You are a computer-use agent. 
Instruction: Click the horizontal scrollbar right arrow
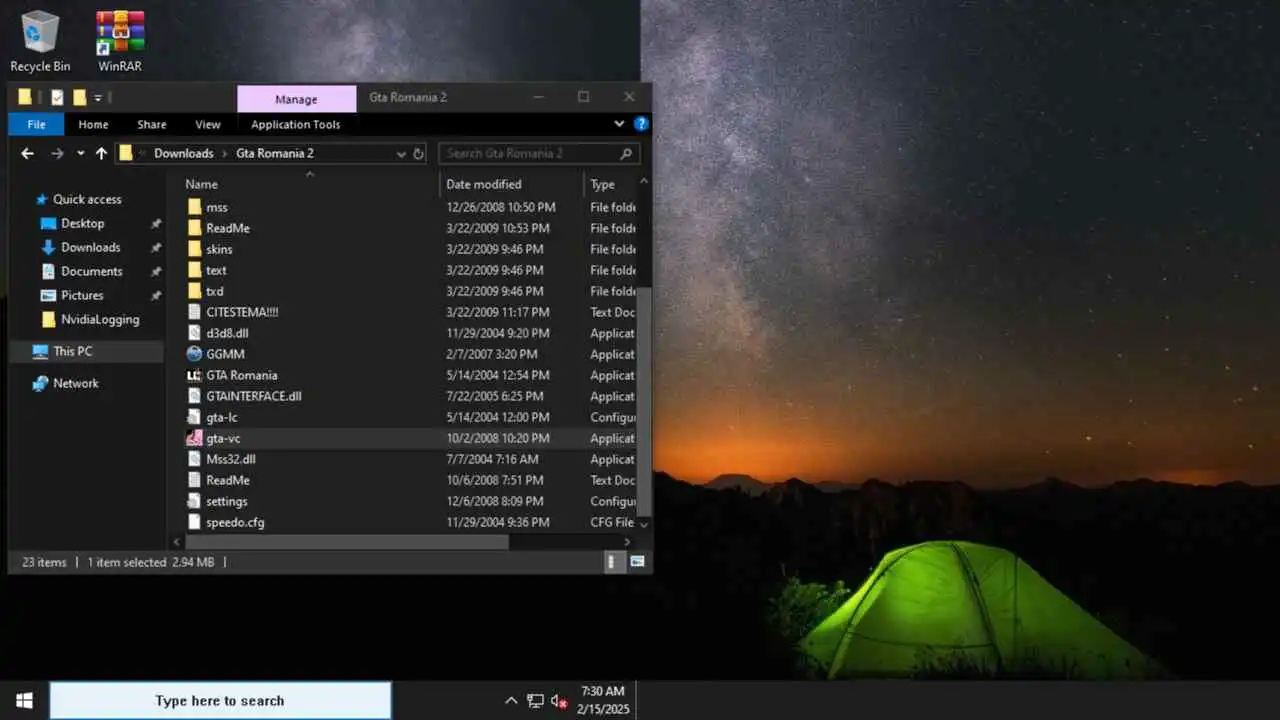tap(627, 542)
